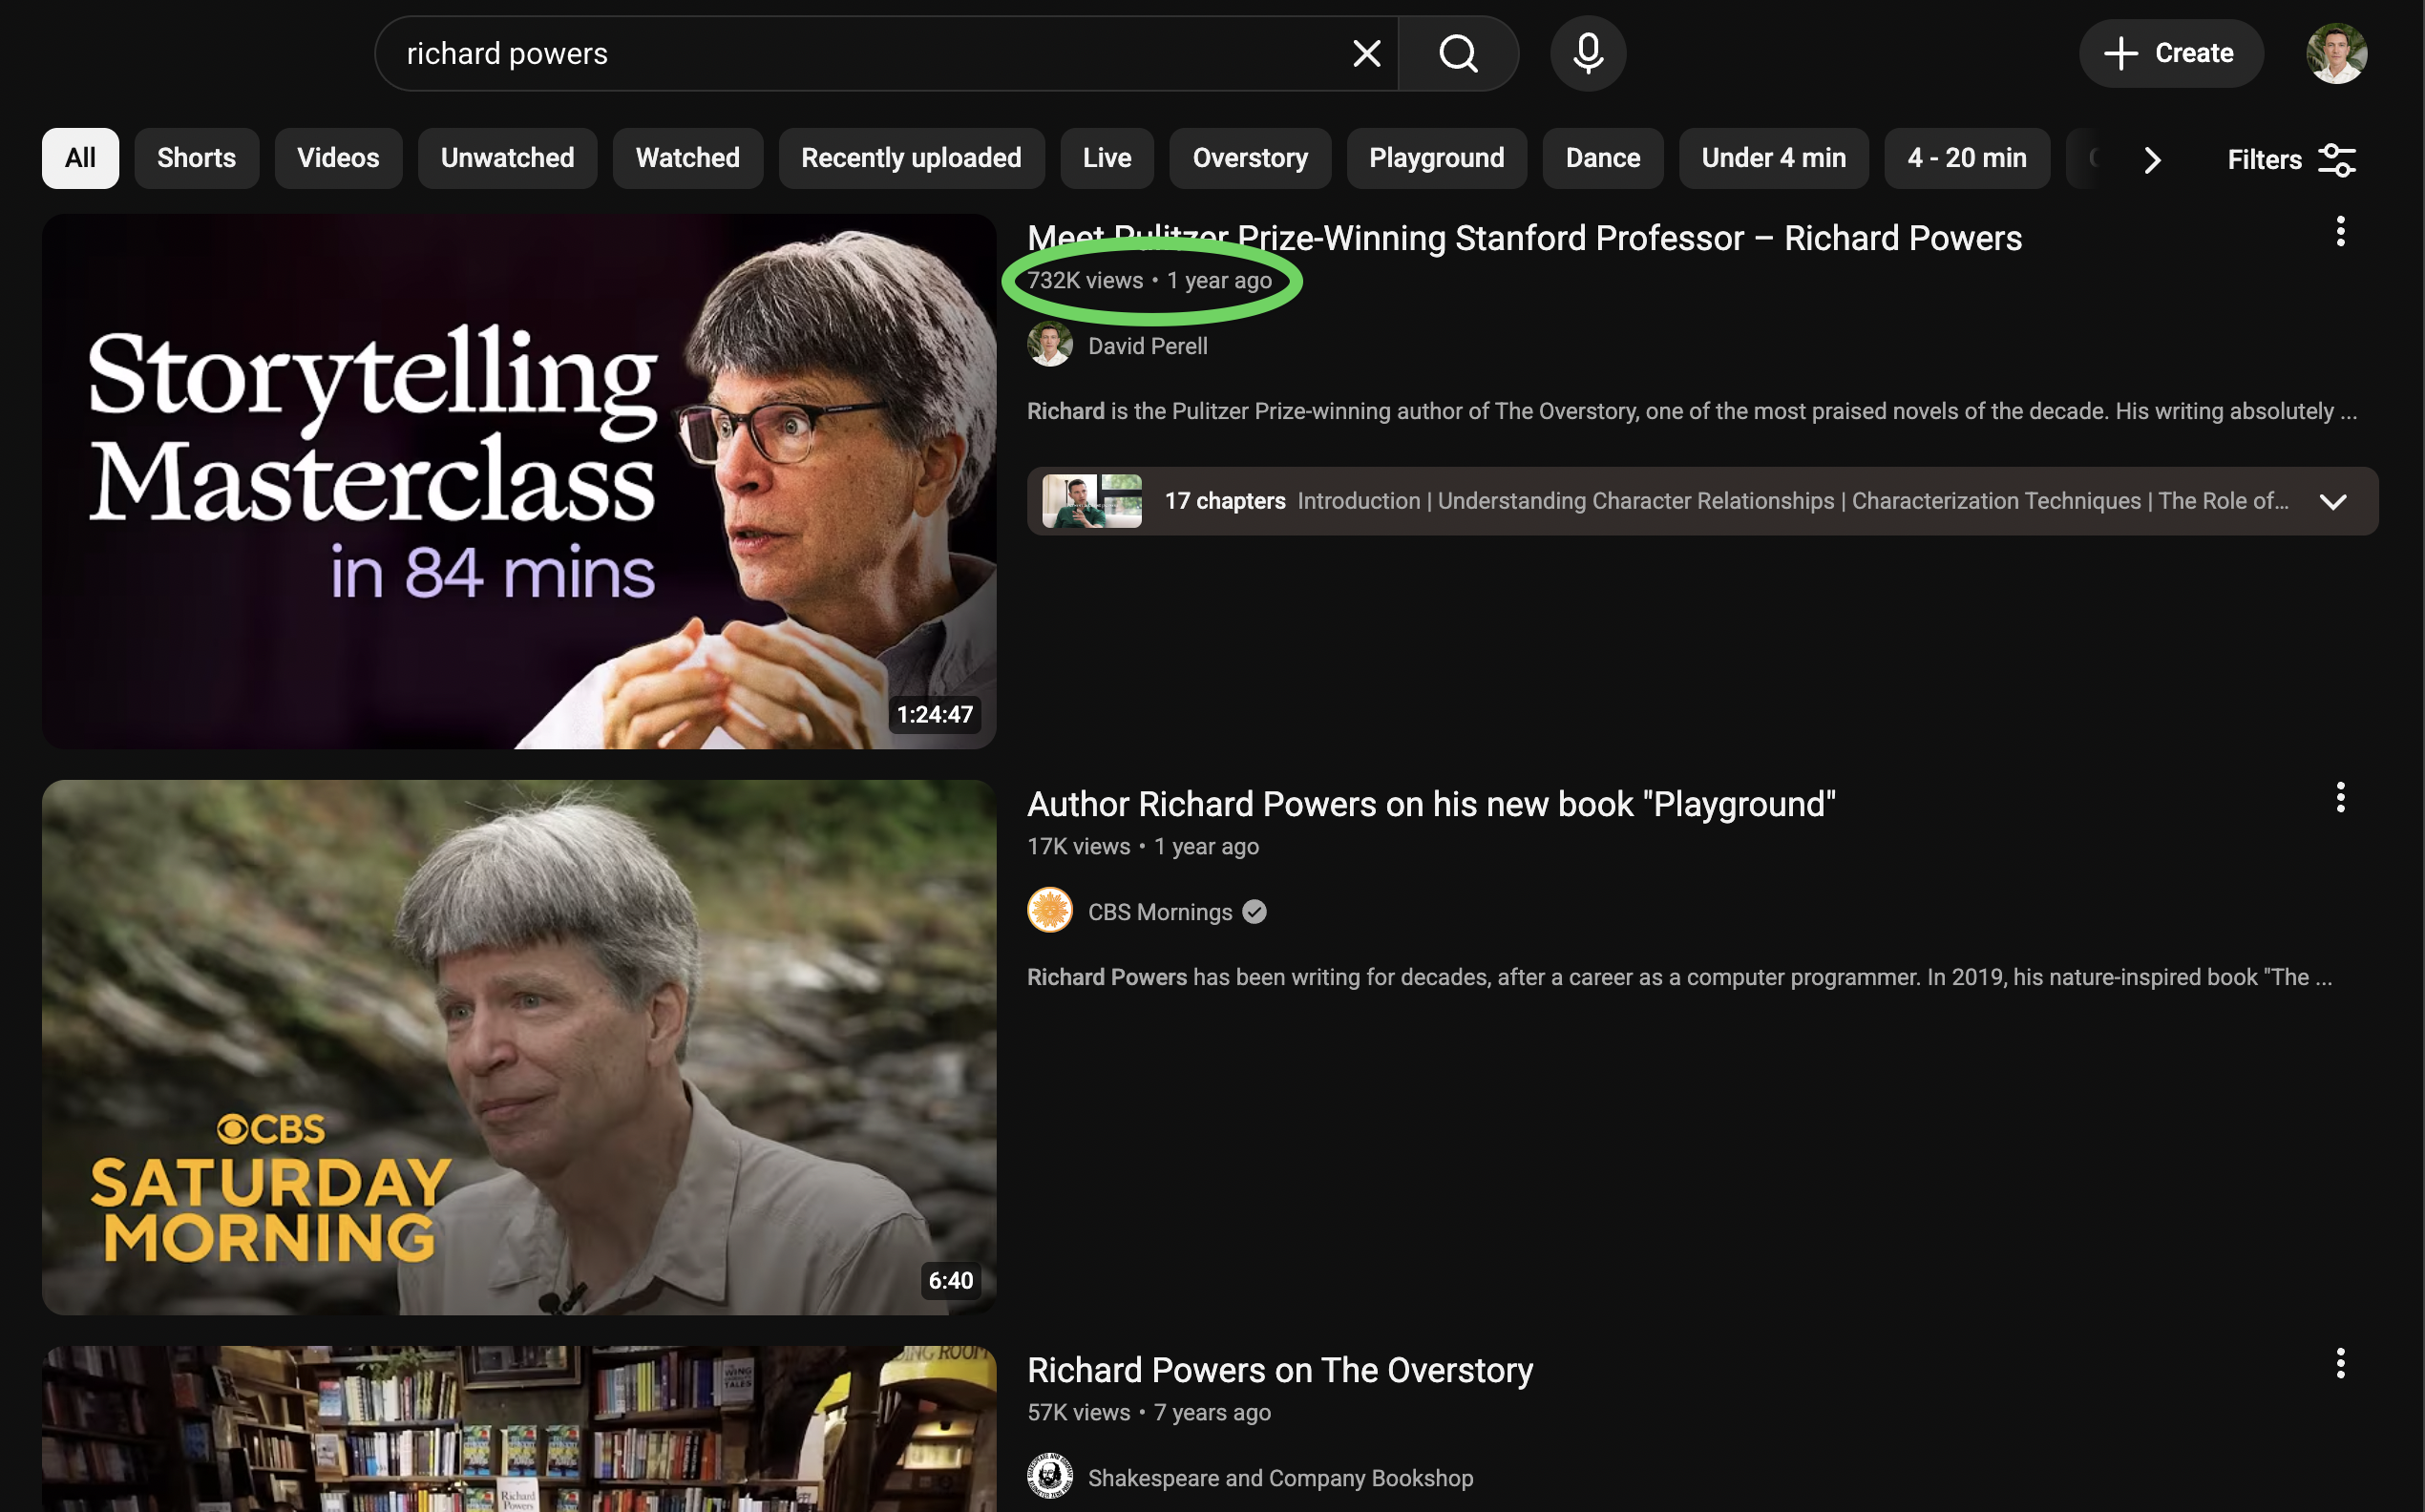Toggle the Watched filter chip
This screenshot has height=1512, width=2425.
pos(687,158)
